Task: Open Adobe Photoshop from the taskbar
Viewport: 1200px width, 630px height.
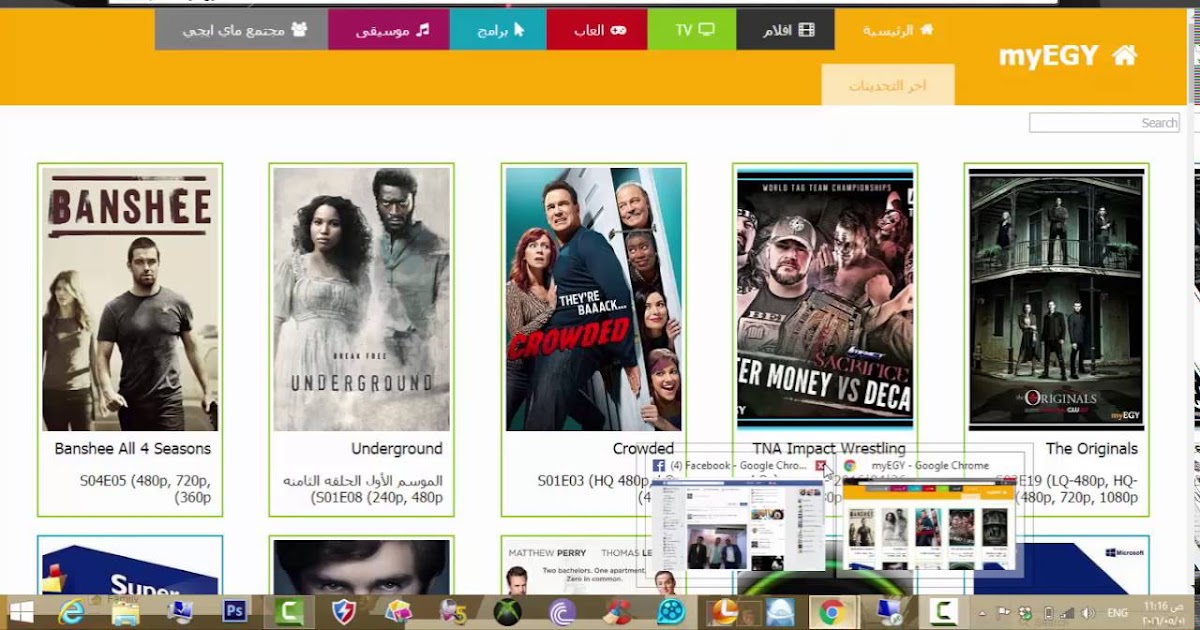Action: [233, 612]
